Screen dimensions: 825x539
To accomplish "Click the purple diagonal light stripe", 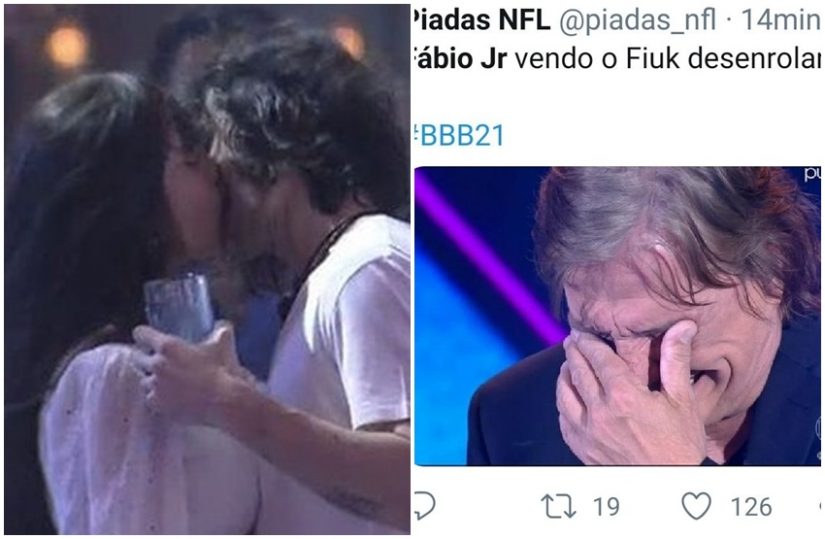I will point(487,259).
